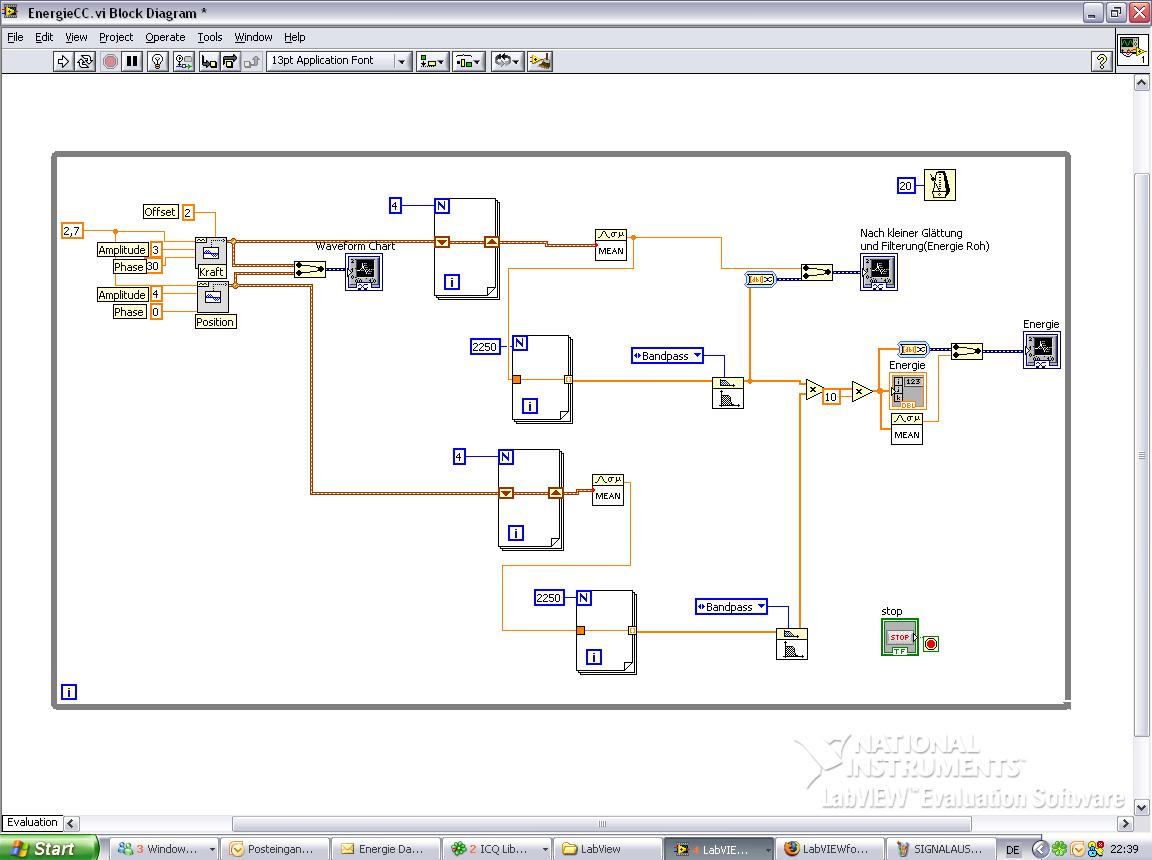Image resolution: width=1152 pixels, height=860 pixels.
Task: Select the lower filter VI node
Action: tap(791, 644)
